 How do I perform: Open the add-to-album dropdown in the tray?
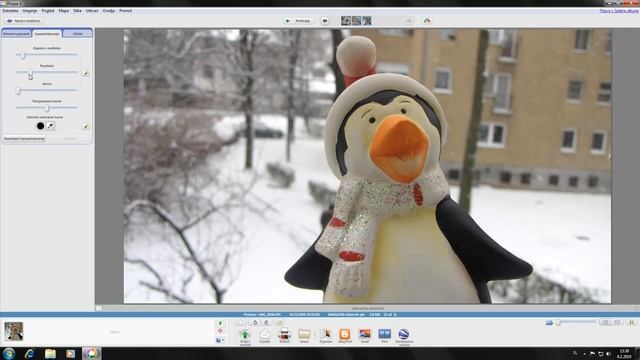(220, 340)
